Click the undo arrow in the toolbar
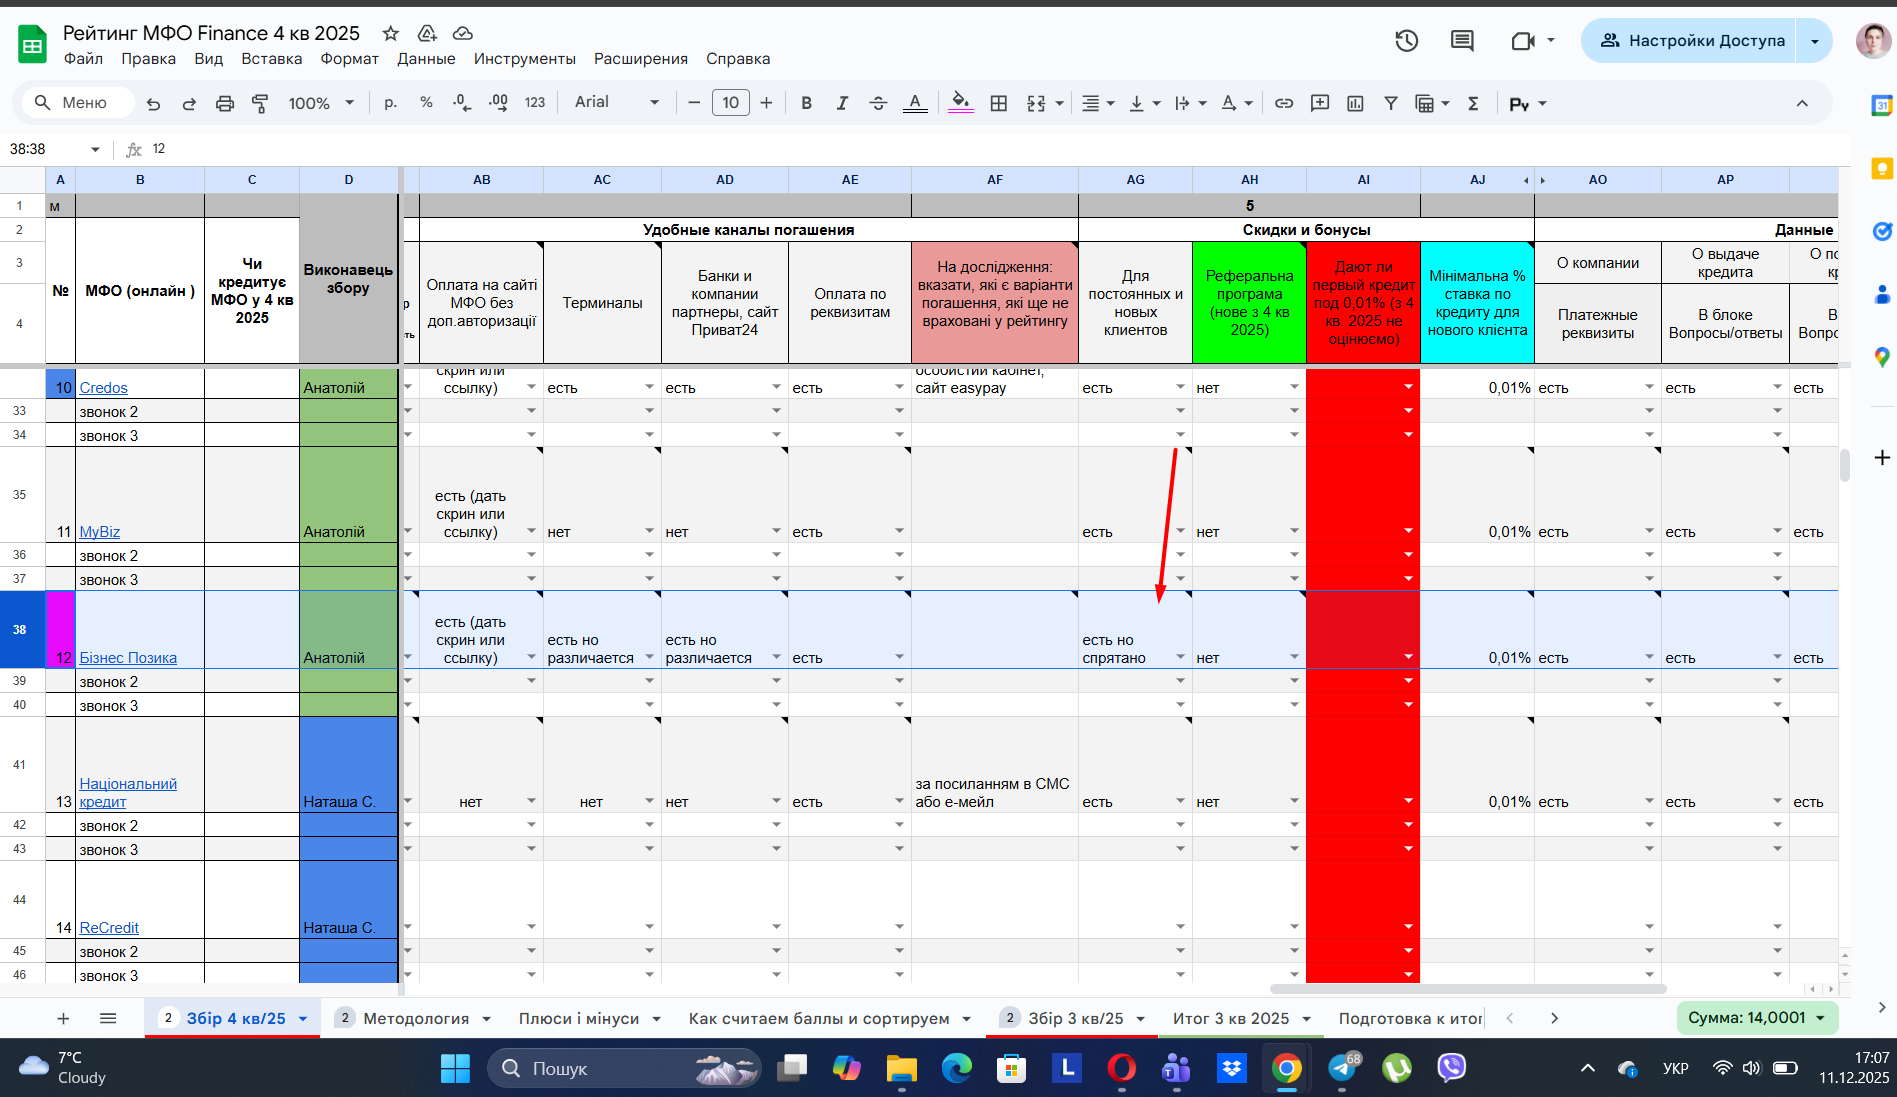The image size is (1897, 1097). (x=153, y=103)
